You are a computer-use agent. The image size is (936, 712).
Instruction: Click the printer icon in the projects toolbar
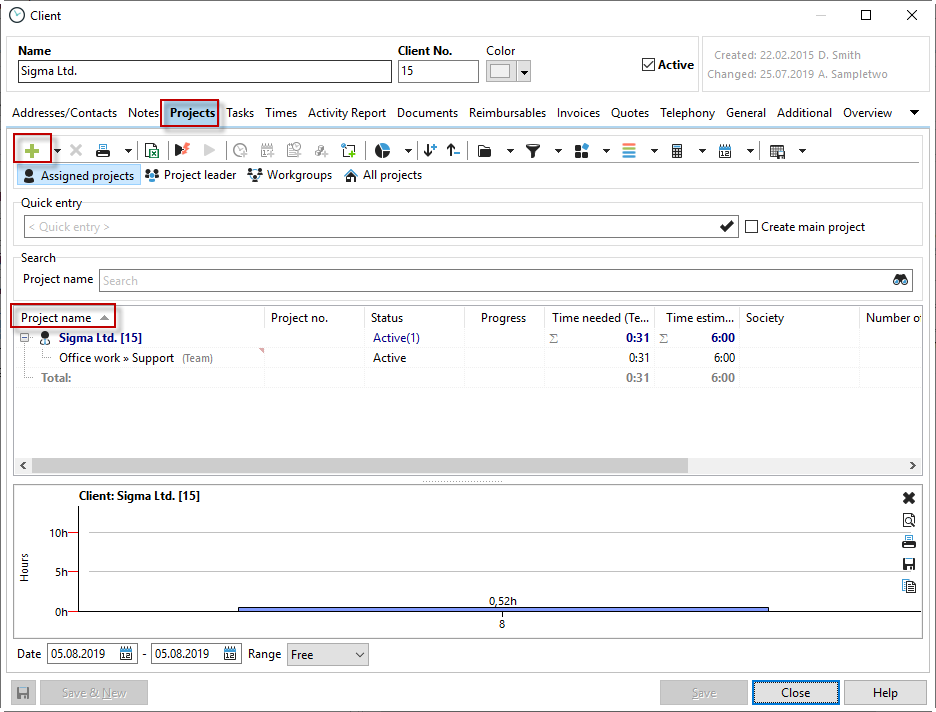(x=103, y=150)
